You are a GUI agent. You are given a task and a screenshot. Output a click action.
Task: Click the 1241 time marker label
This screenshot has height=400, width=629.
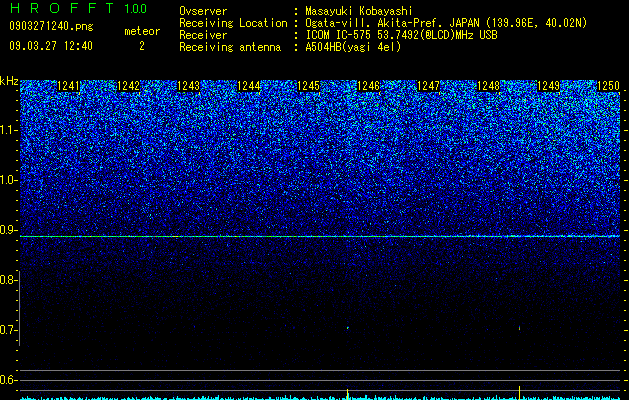coord(69,86)
